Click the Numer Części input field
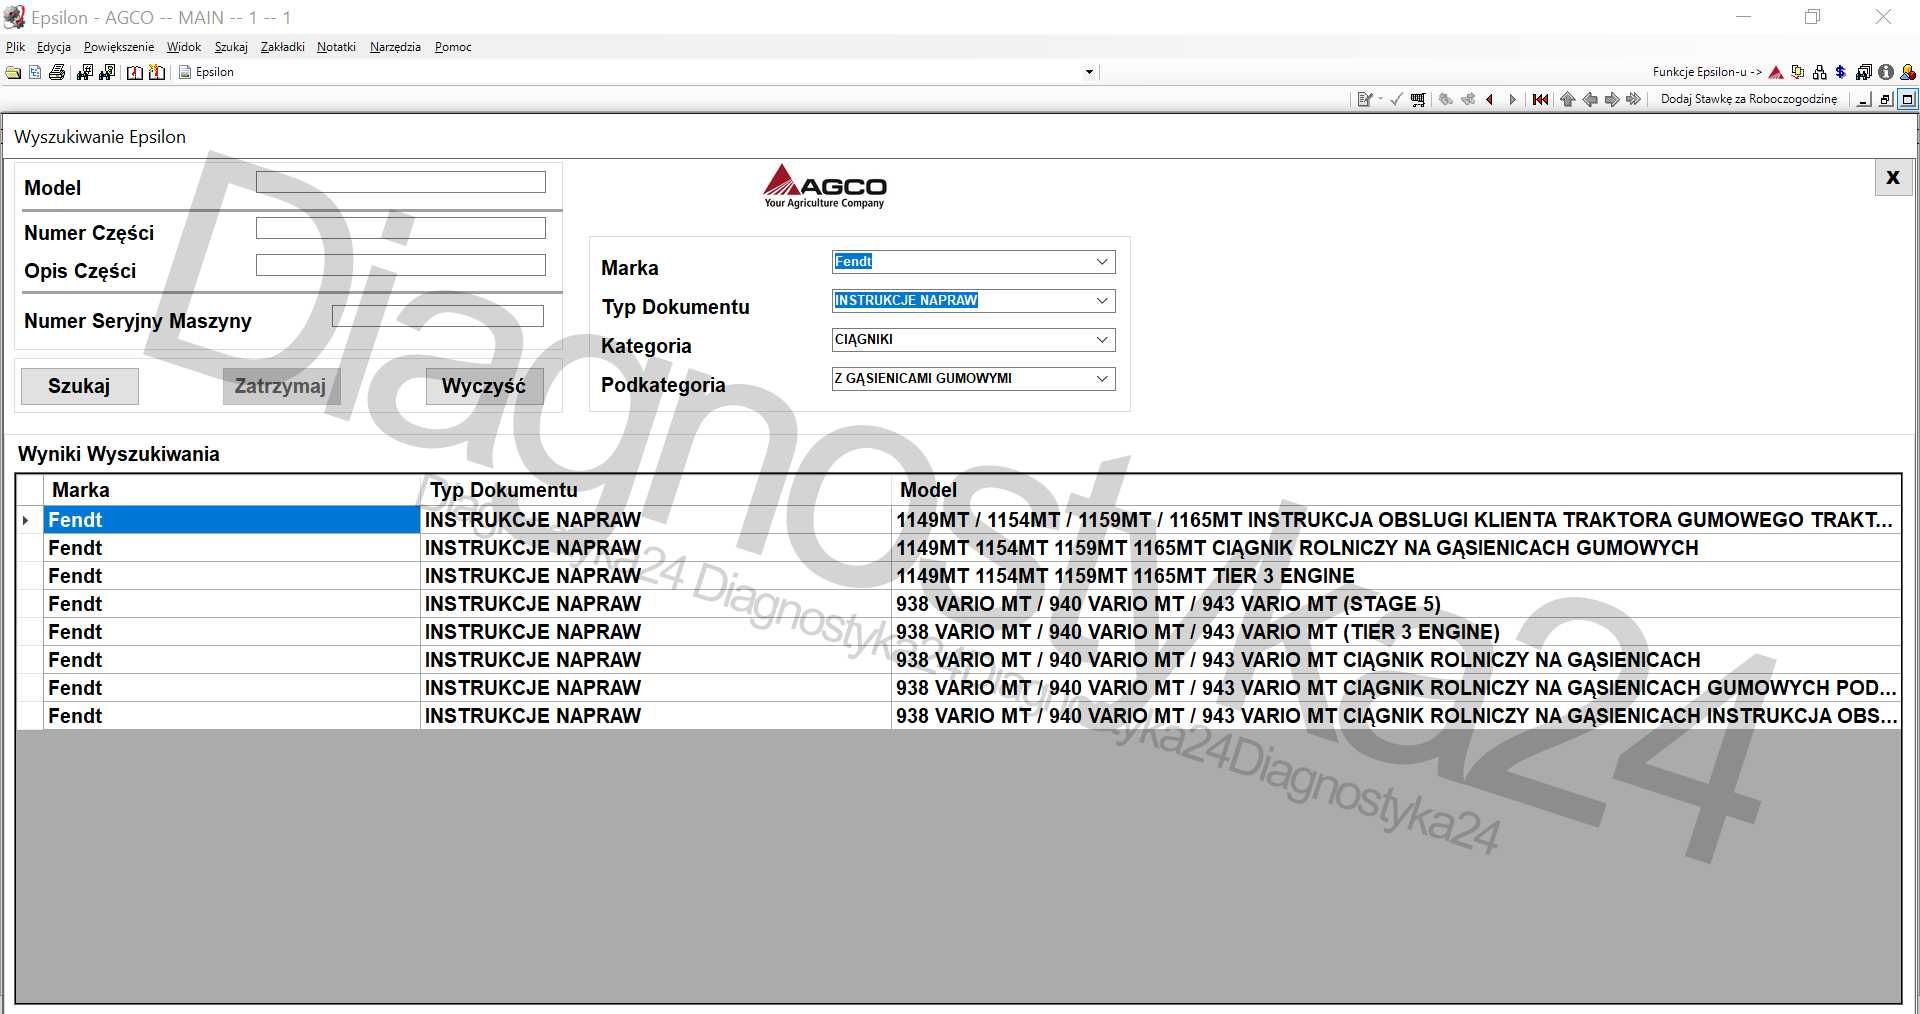 coord(401,228)
